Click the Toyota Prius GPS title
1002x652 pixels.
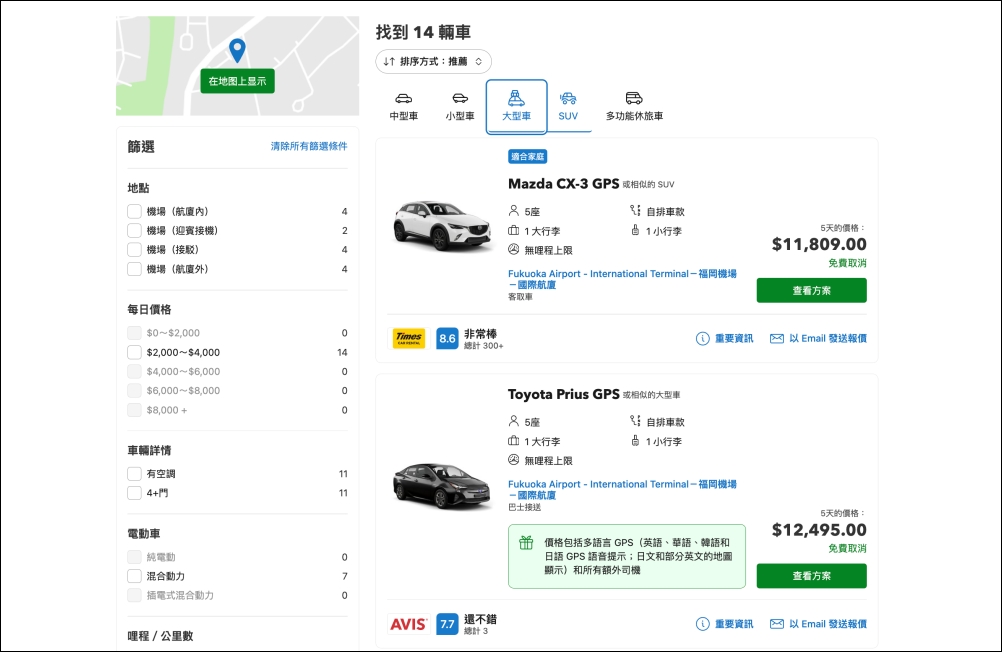tap(564, 394)
